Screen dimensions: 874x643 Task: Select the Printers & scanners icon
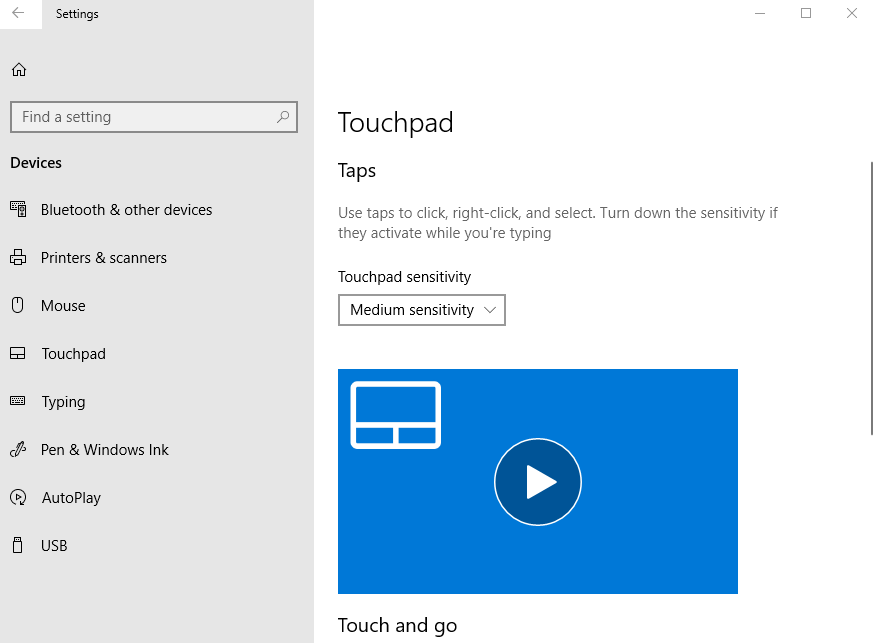[x=18, y=257]
